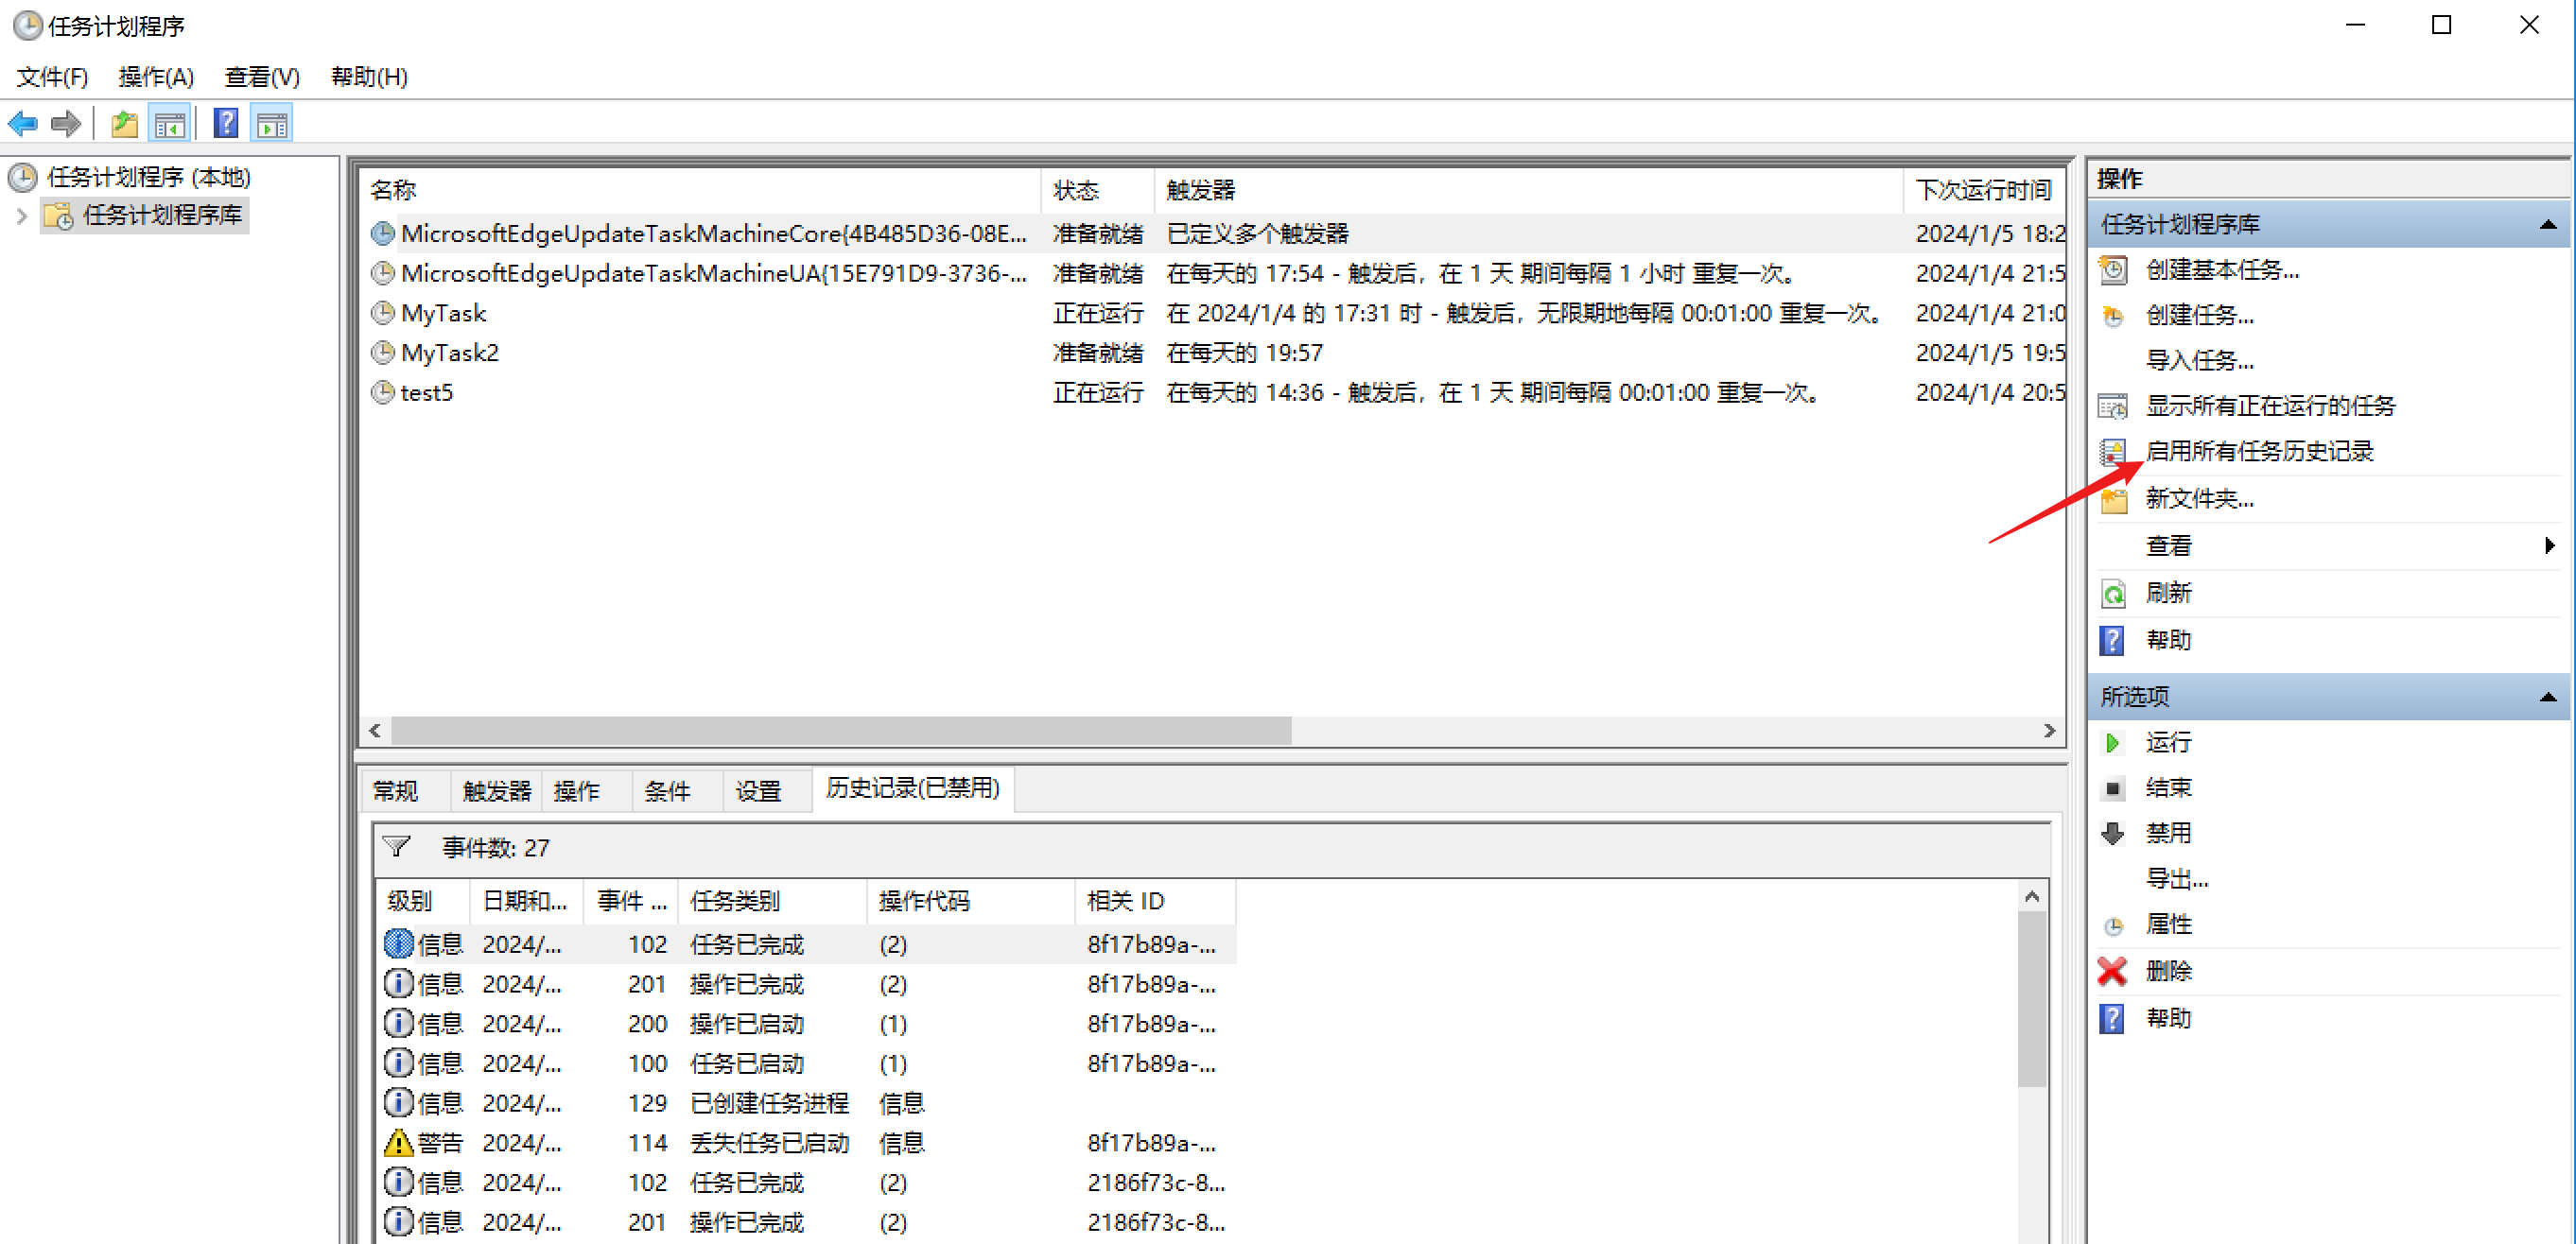Click the 创建任务 icon in the Actions pane
2576x1244 pixels.
coord(2113,315)
